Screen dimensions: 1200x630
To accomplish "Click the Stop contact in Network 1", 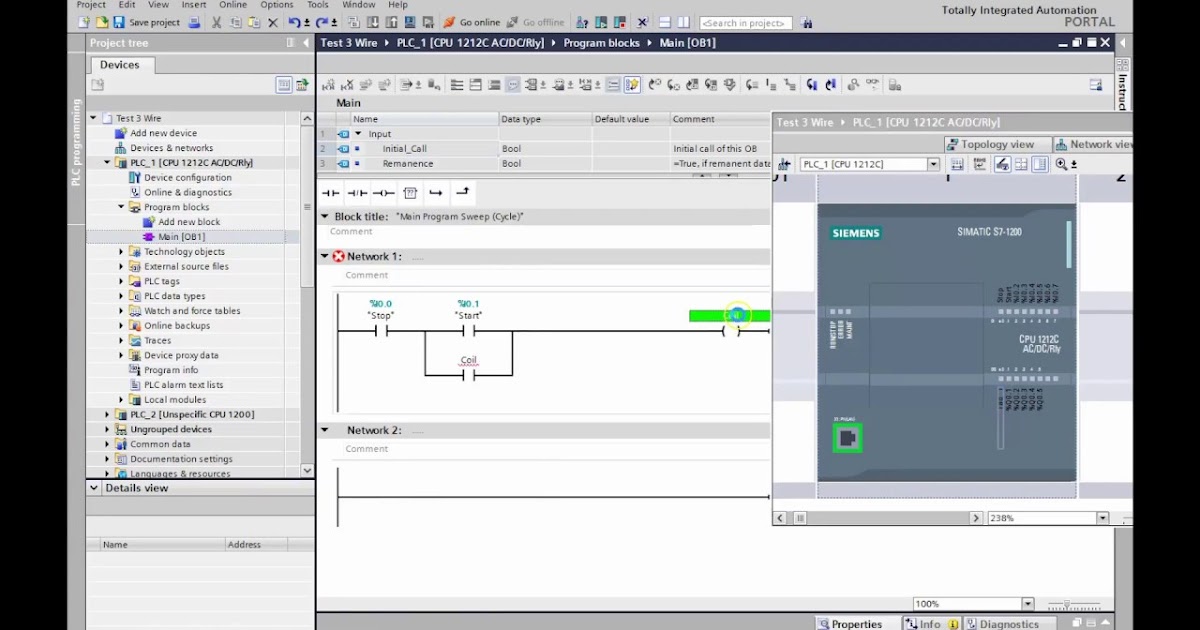I will [x=381, y=332].
